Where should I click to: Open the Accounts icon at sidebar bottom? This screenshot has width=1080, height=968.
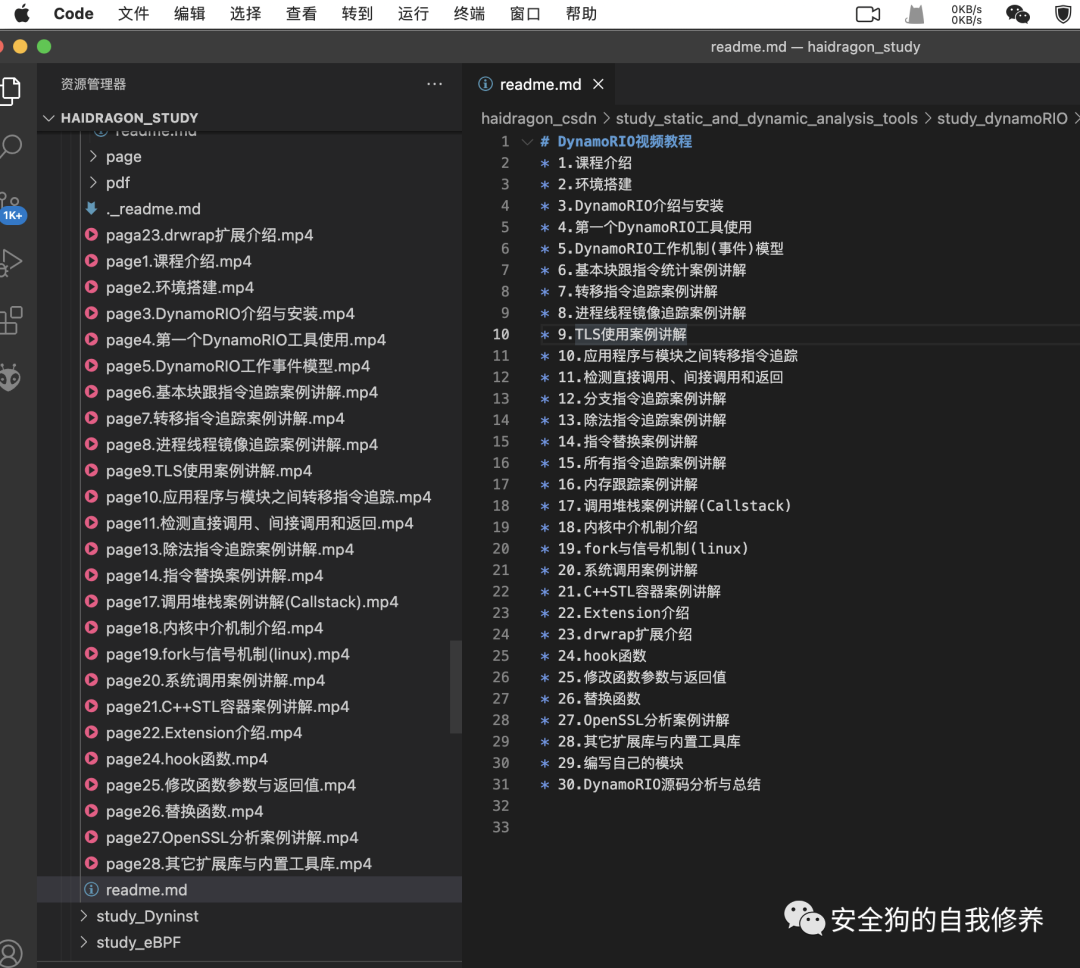(10, 954)
